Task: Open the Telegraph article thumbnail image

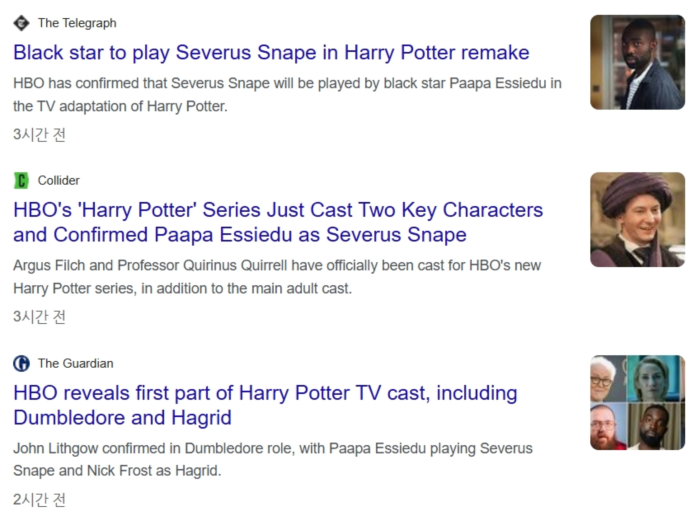Action: pyautogui.click(x=638, y=62)
